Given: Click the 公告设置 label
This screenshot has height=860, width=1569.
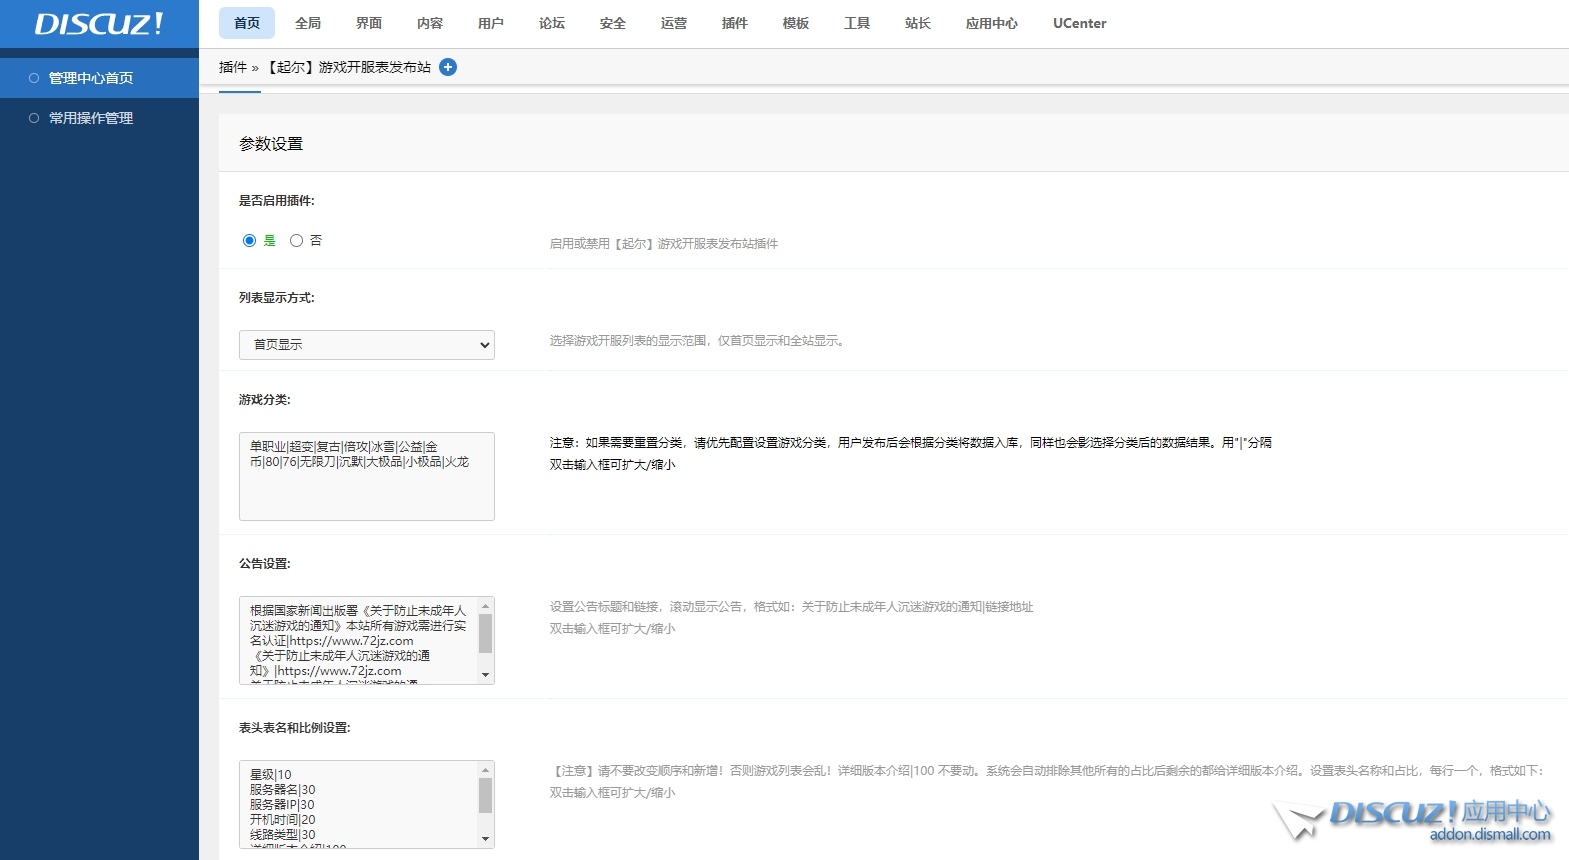Looking at the screenshot, I should (x=265, y=564).
